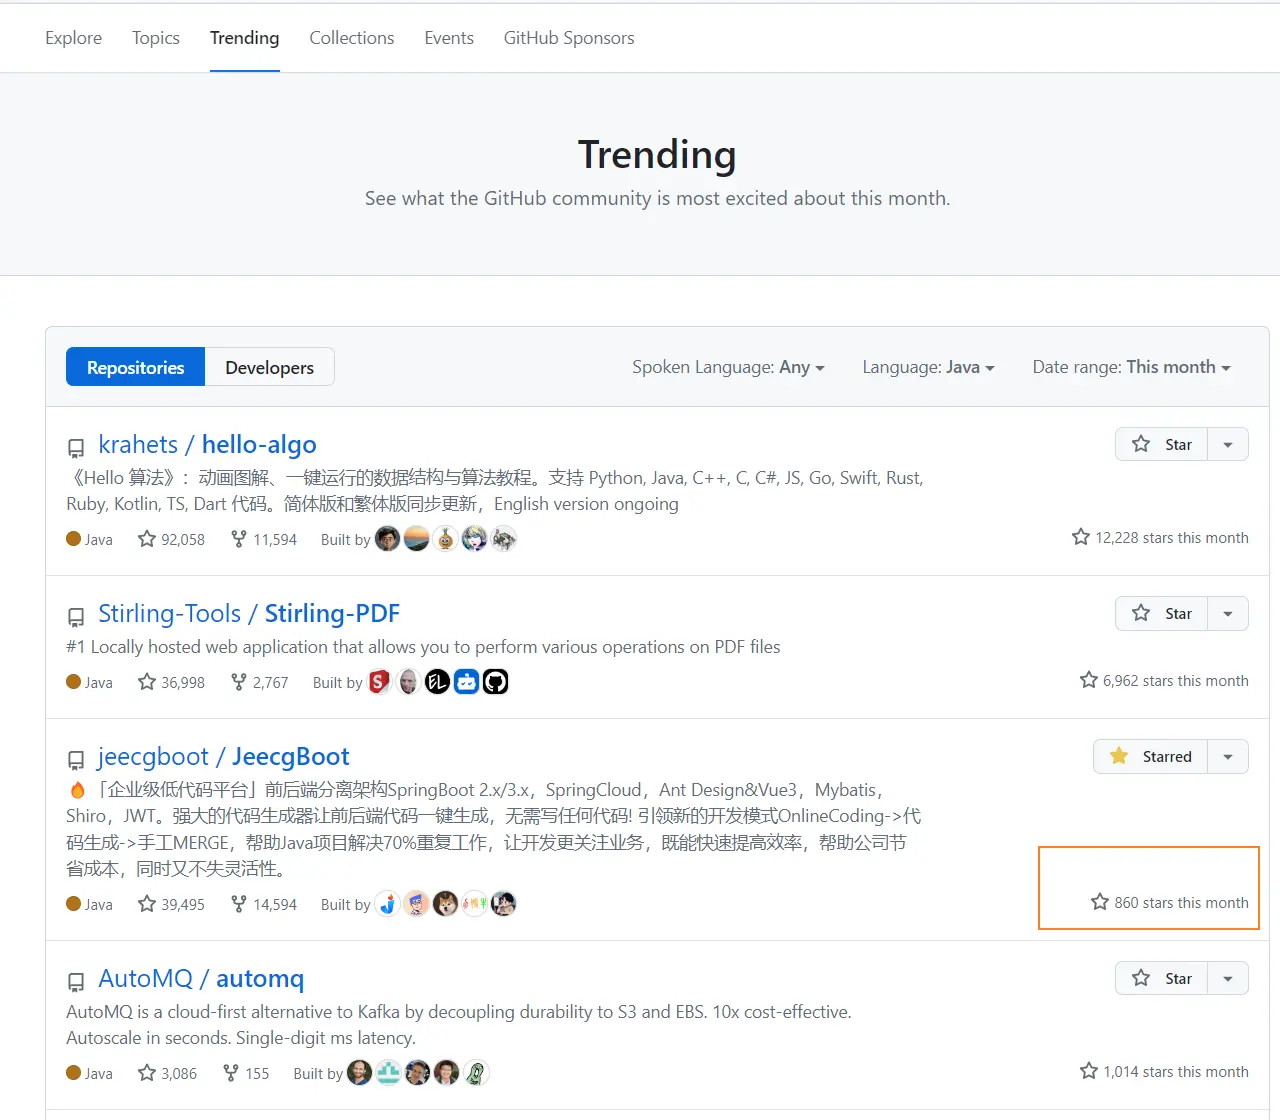Click fifth contributor avatar of automq
The width and height of the screenshot is (1280, 1120).
click(x=476, y=1073)
